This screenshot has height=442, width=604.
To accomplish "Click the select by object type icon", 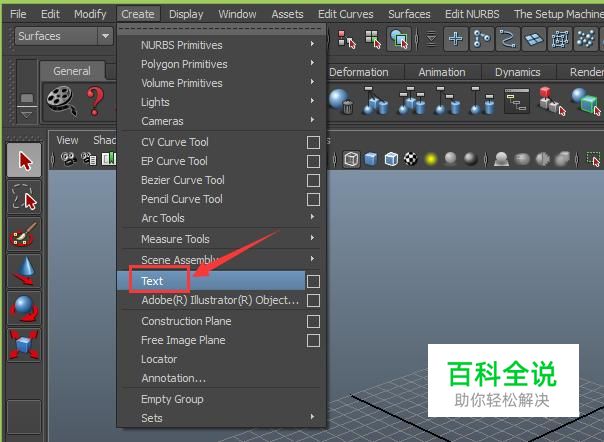I will click(x=373, y=39).
